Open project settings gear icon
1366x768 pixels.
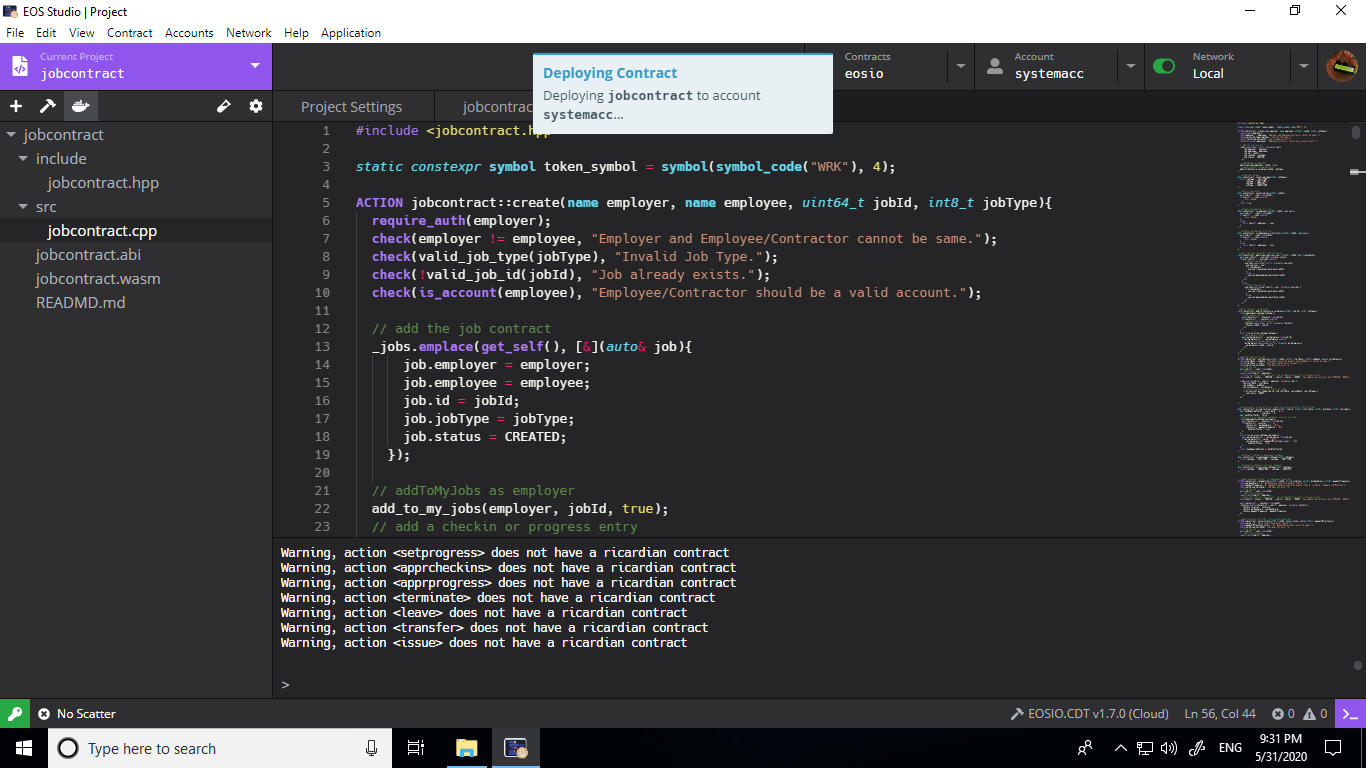click(256, 106)
